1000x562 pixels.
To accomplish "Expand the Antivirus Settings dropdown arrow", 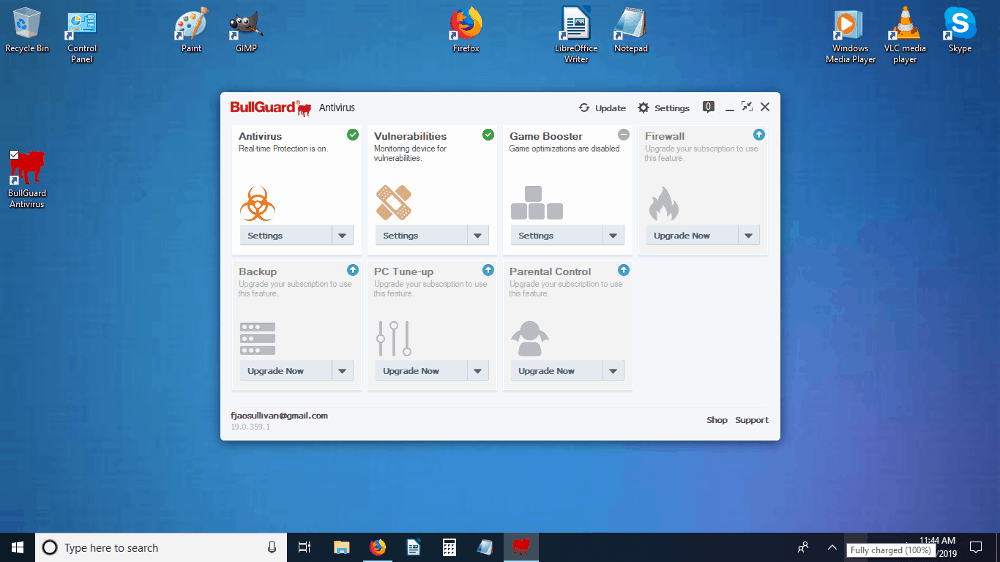I will (342, 235).
